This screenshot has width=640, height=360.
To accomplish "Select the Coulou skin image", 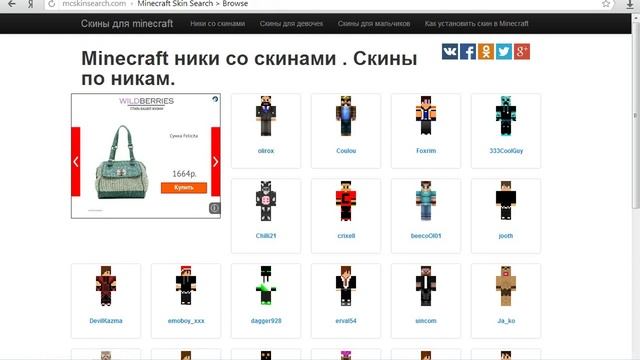I will tap(346, 116).
